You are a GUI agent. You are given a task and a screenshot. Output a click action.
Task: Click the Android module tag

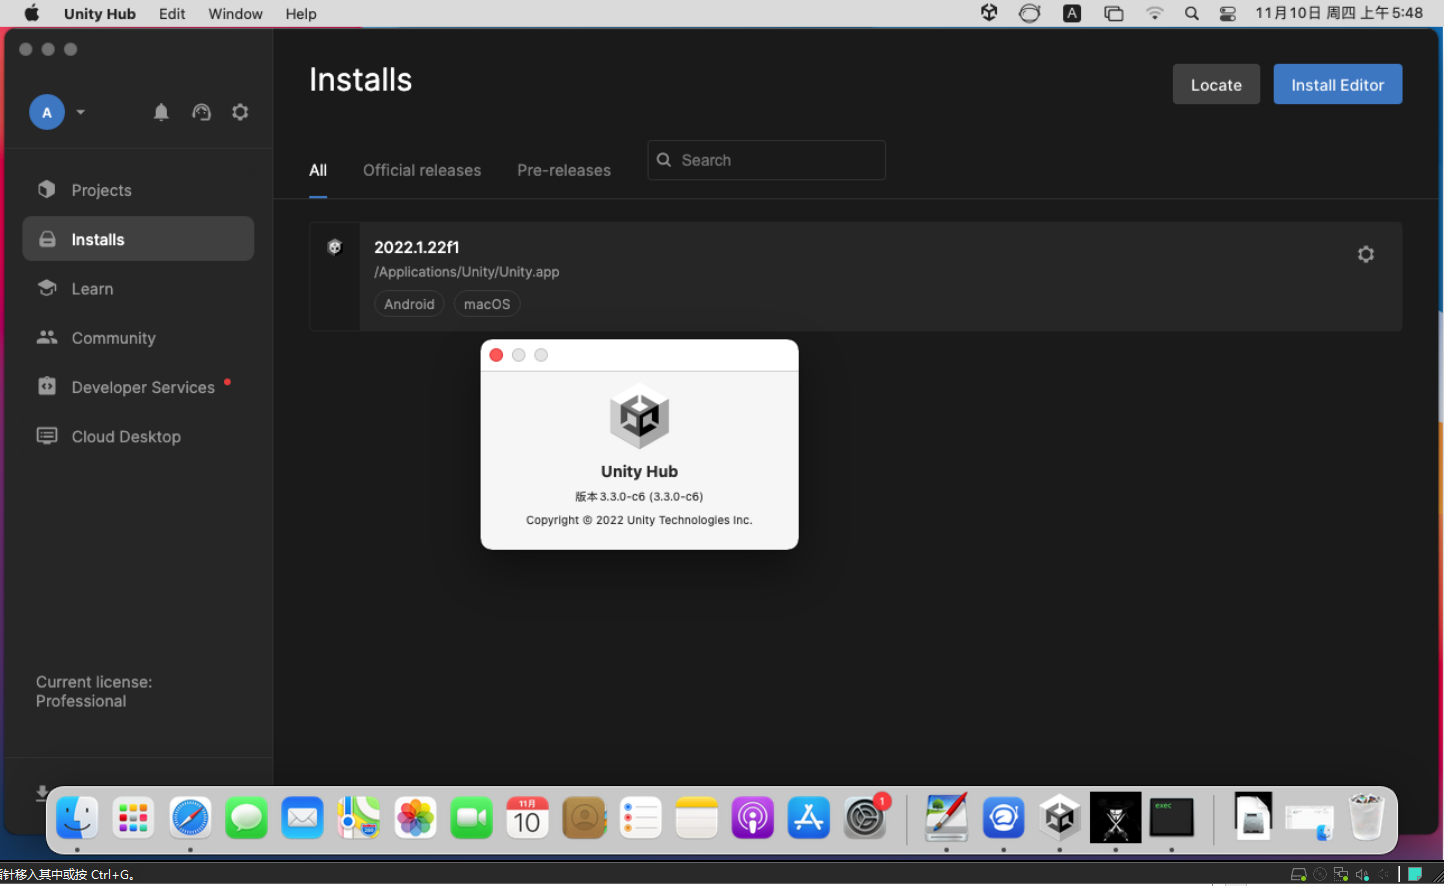pyautogui.click(x=410, y=304)
